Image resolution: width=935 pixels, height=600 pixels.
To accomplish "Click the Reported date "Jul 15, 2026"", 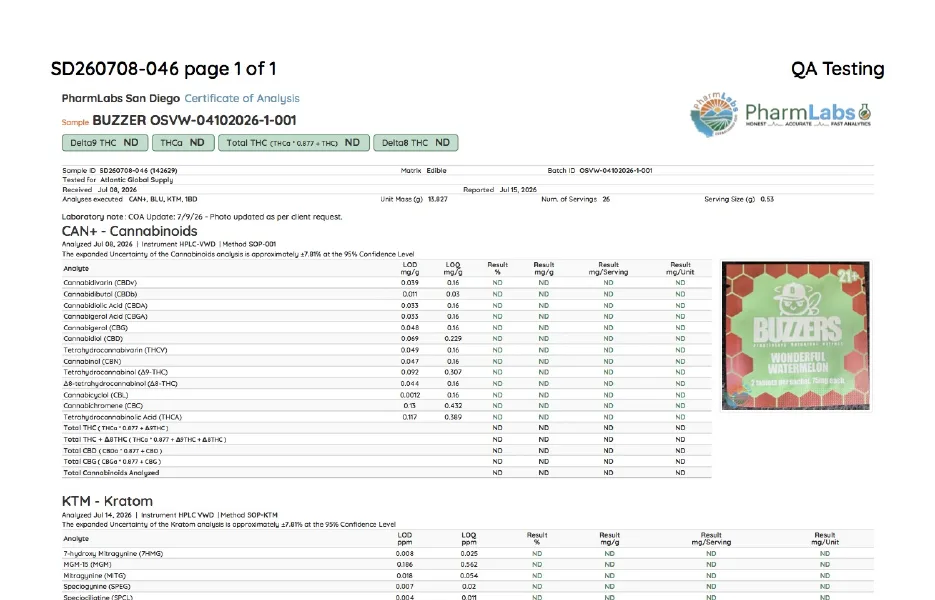I will click(x=518, y=190).
